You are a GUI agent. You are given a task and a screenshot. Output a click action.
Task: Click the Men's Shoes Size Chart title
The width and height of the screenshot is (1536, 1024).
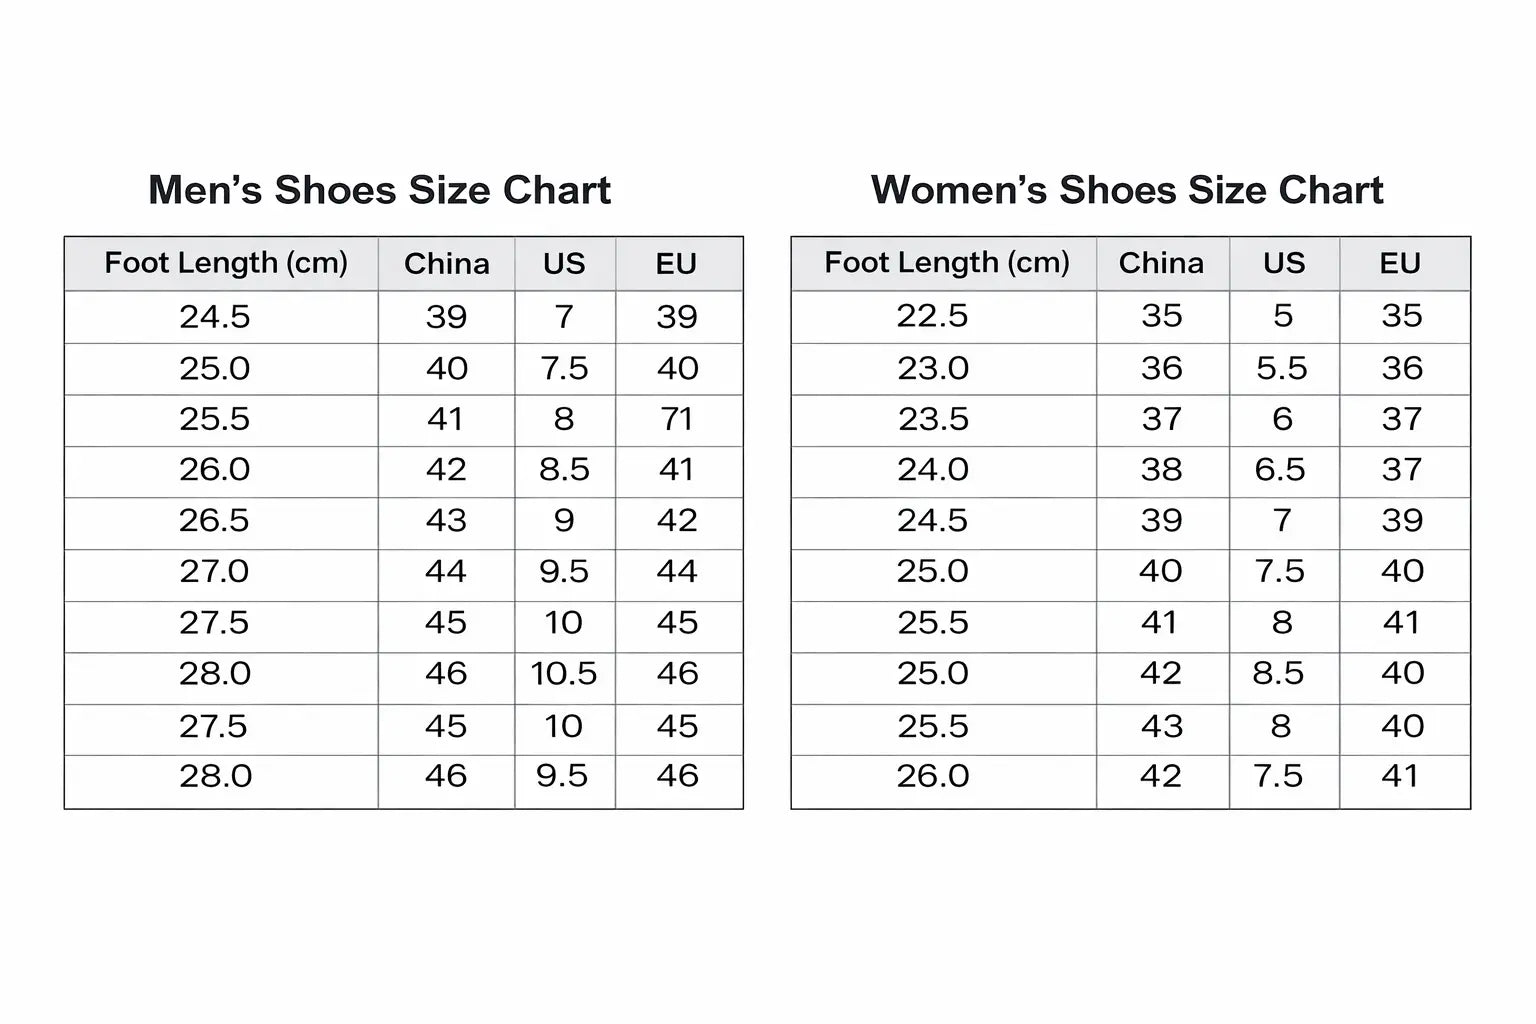point(379,190)
